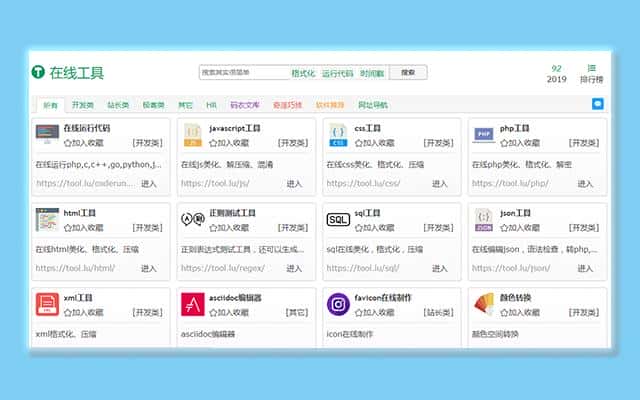The height and width of the screenshot is (400, 640).
Task: Star 颜色转换 with 加入收藏
Action: tap(520, 313)
